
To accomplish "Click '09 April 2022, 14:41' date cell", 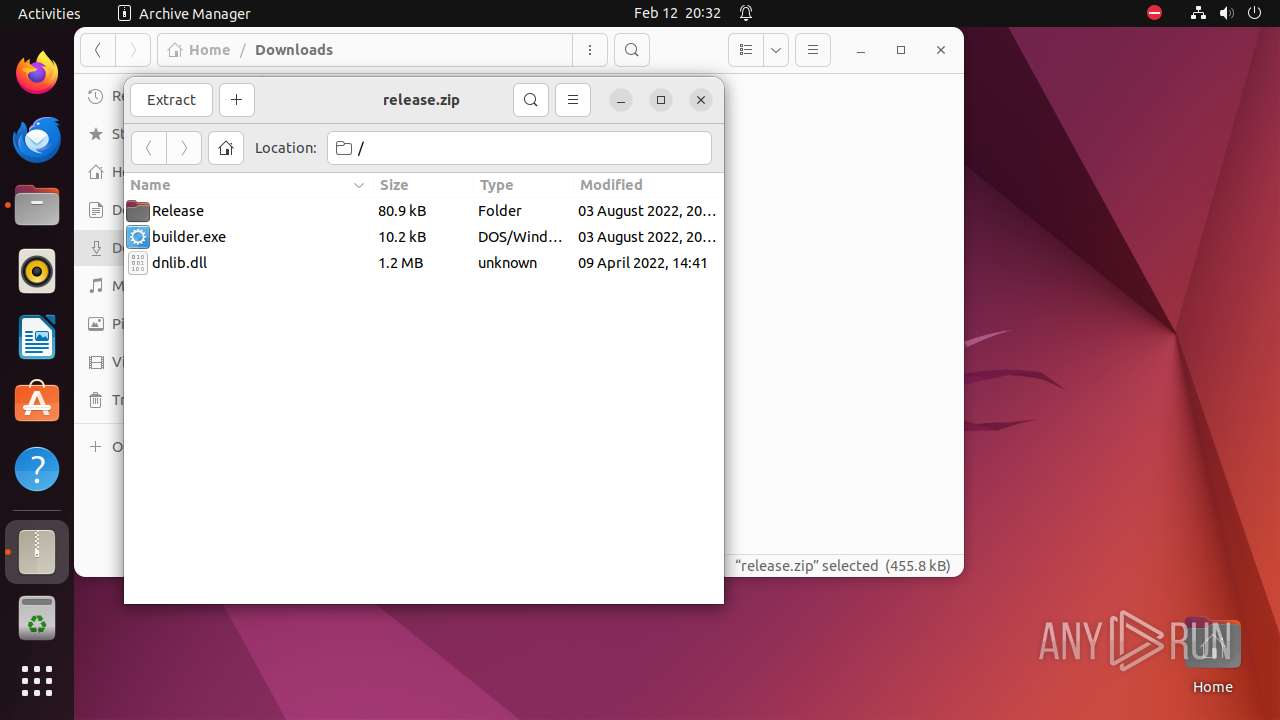I will [x=643, y=263].
